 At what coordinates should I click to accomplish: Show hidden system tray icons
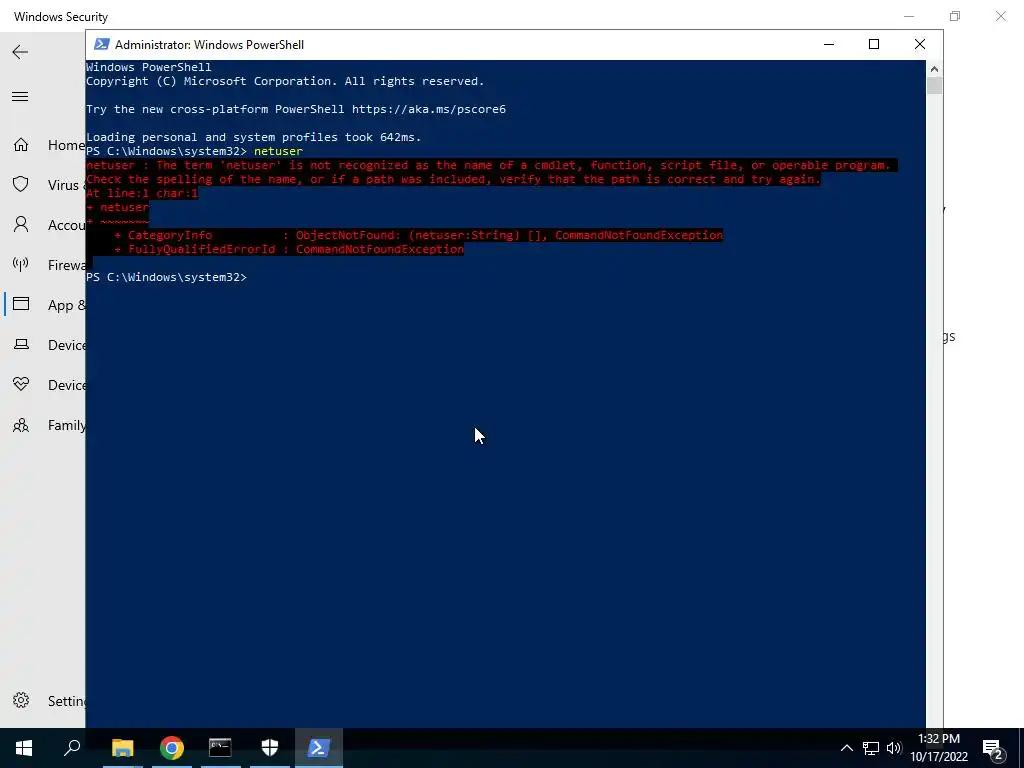pyautogui.click(x=846, y=748)
